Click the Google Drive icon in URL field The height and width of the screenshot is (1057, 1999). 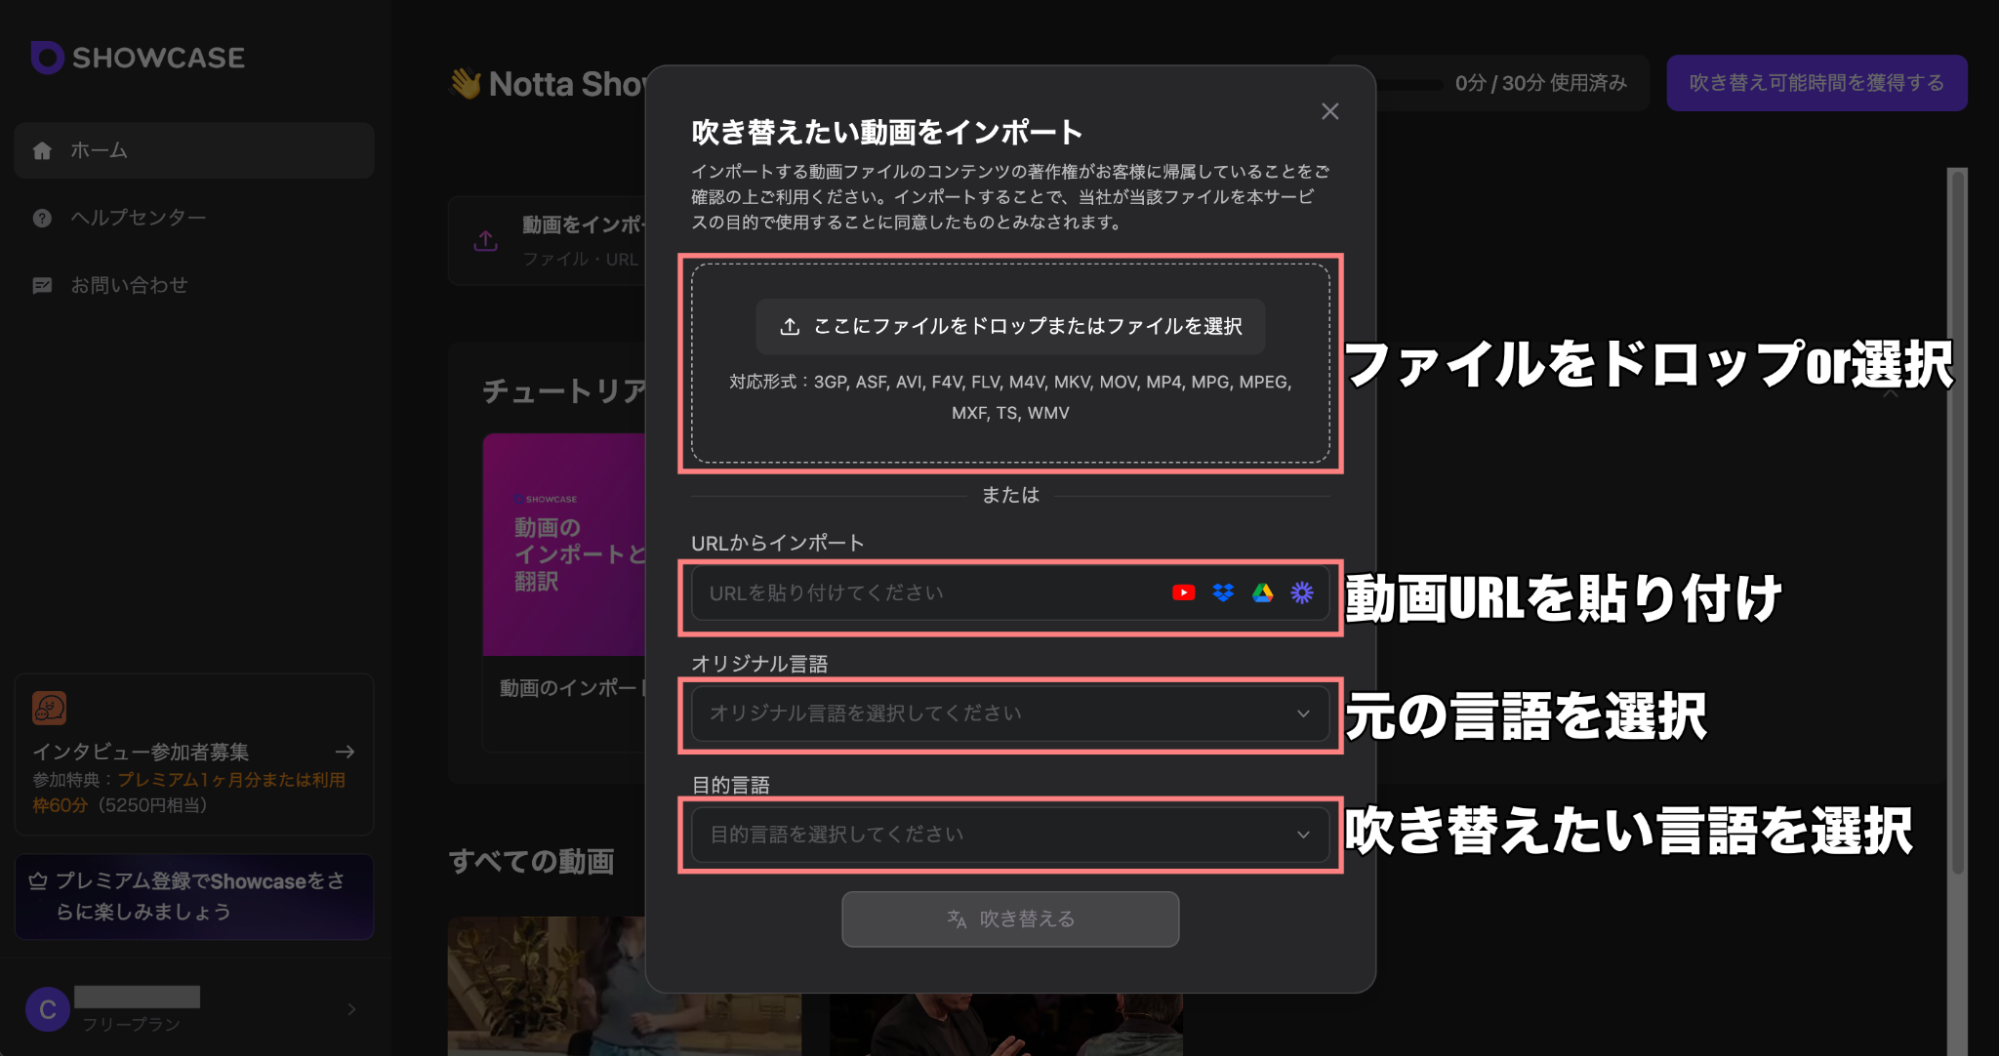point(1263,593)
